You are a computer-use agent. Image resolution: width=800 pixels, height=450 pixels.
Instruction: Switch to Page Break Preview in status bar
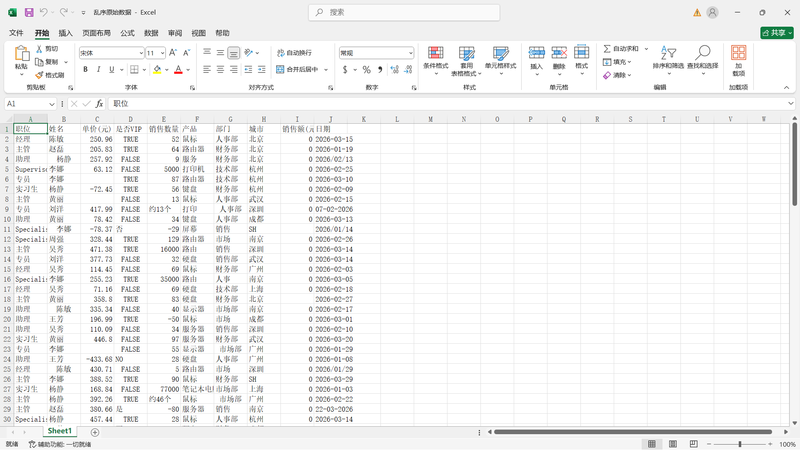(693, 444)
